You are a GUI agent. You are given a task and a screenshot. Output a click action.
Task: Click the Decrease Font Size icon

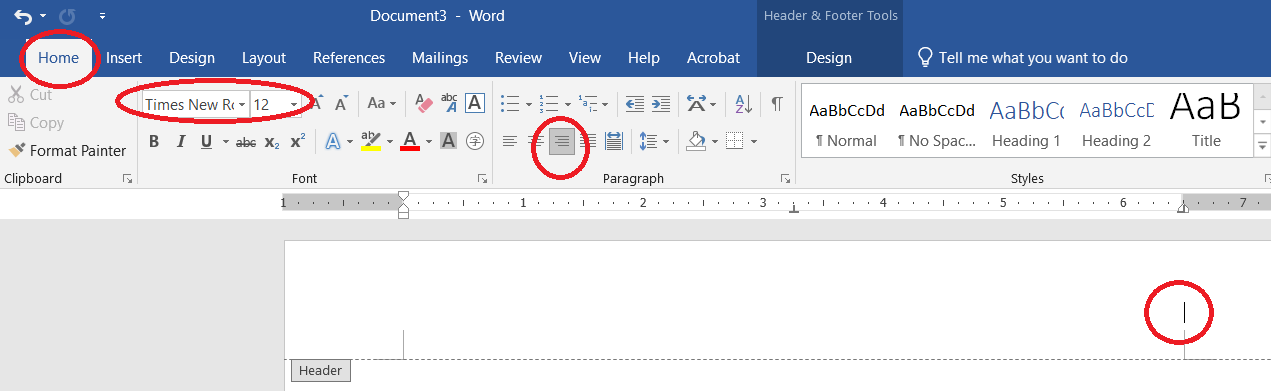[x=341, y=104]
